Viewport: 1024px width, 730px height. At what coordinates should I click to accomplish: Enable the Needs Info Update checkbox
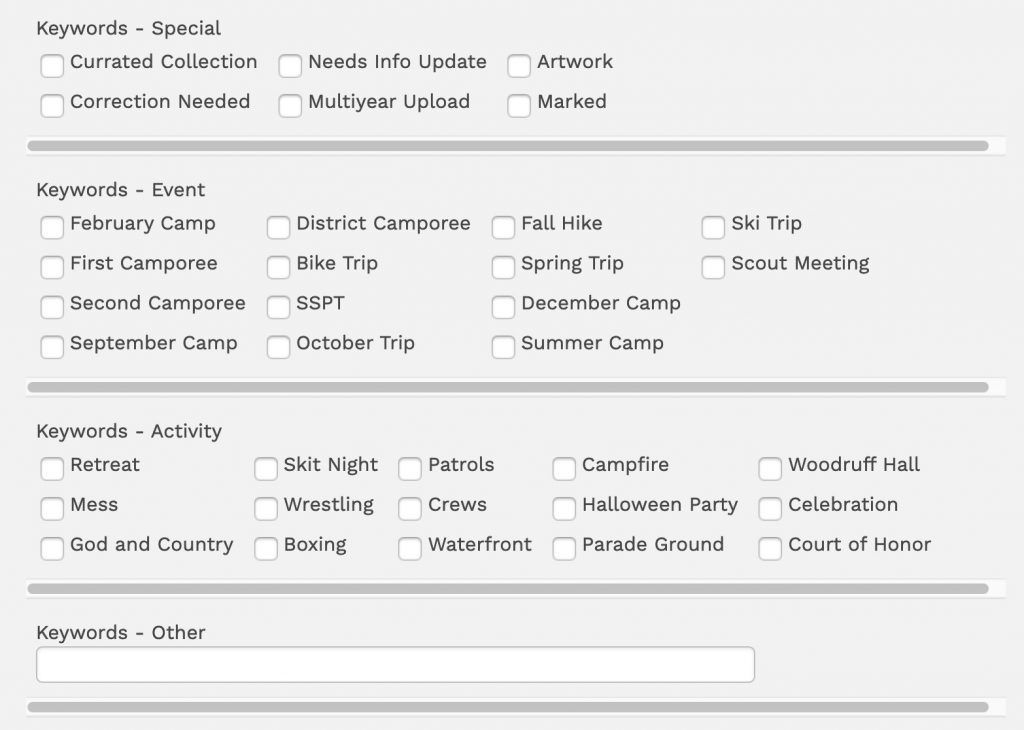click(x=290, y=66)
